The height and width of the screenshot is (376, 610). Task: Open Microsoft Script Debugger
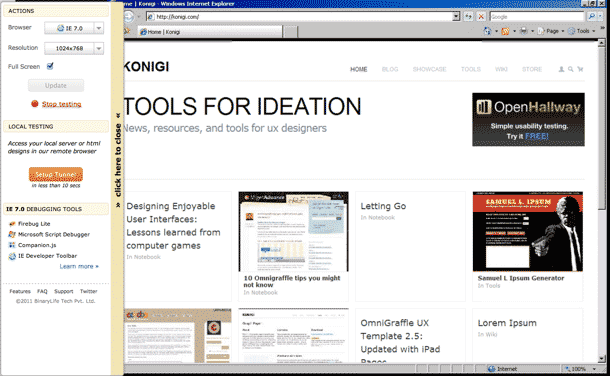point(54,234)
